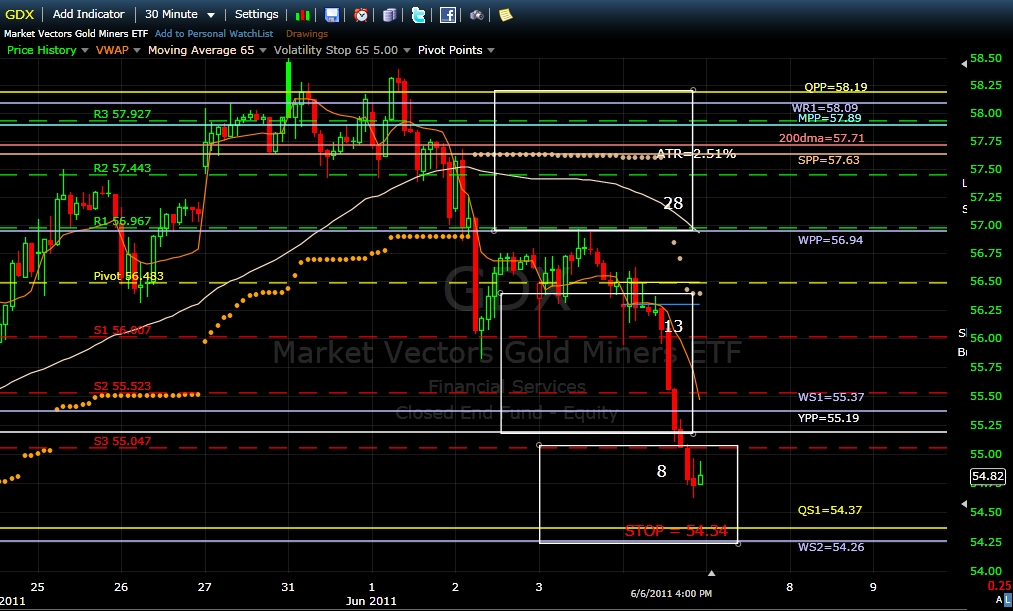The image size is (1013, 611).
Task: Click the S1 56.007 support label
Action: click(x=122, y=330)
